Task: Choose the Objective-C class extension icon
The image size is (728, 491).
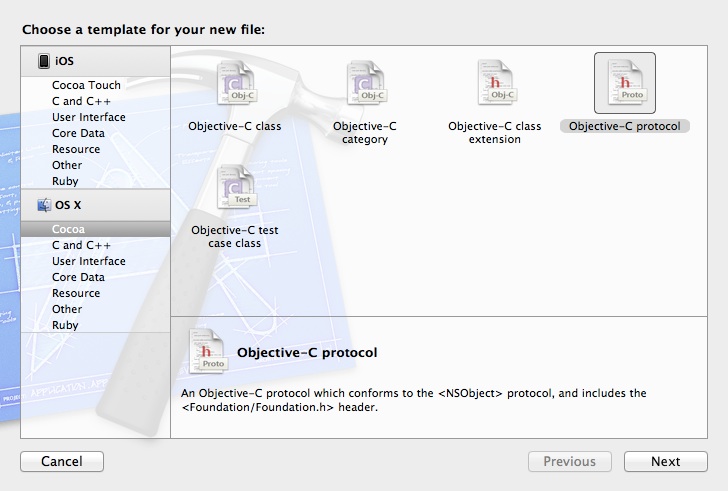Action: click(496, 83)
